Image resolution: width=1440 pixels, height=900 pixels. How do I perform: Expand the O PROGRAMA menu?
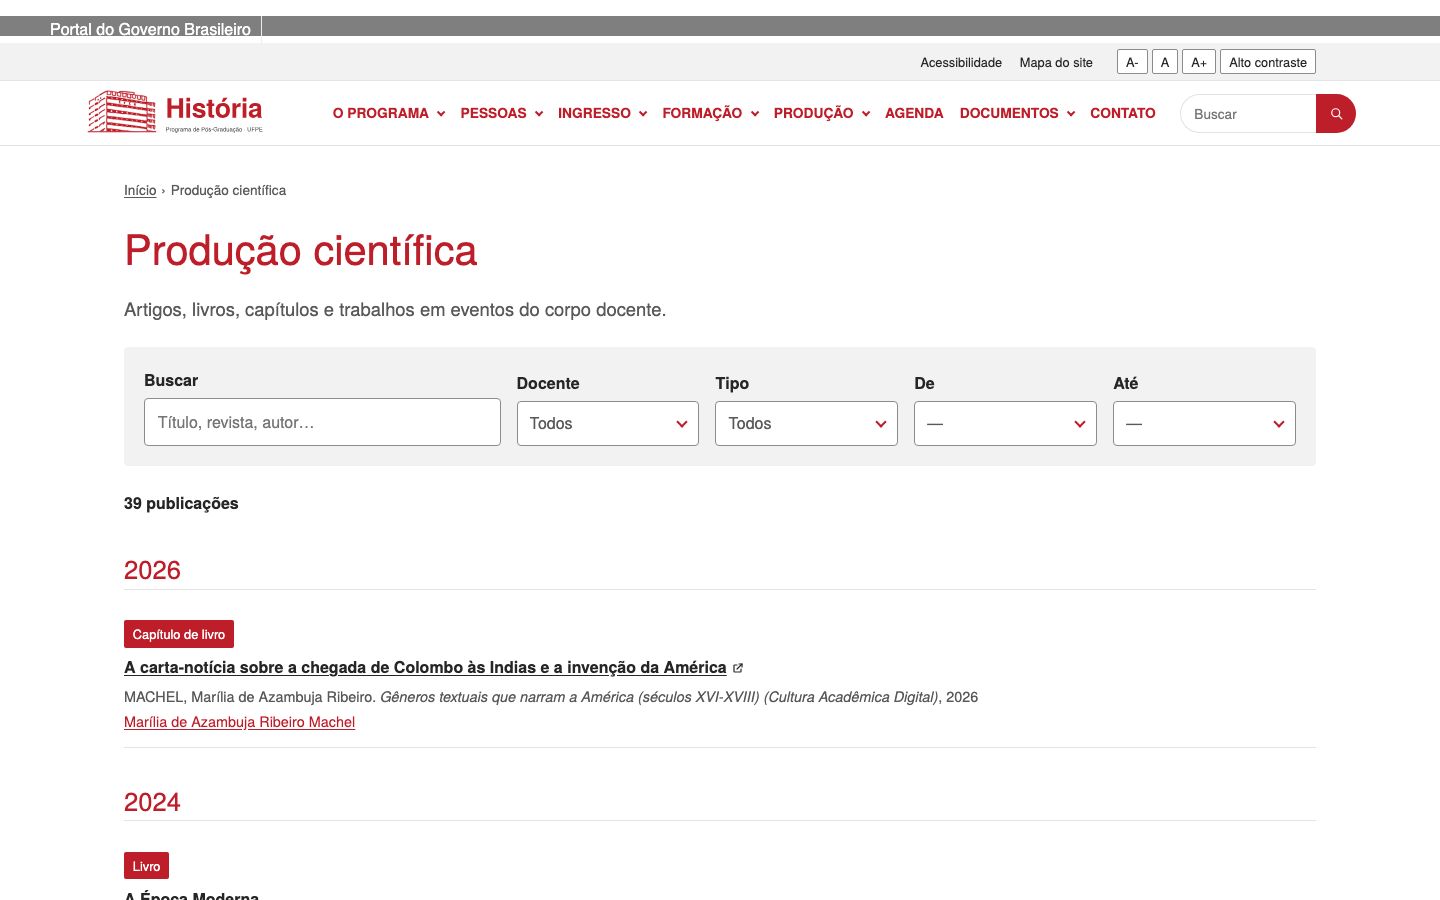click(389, 113)
